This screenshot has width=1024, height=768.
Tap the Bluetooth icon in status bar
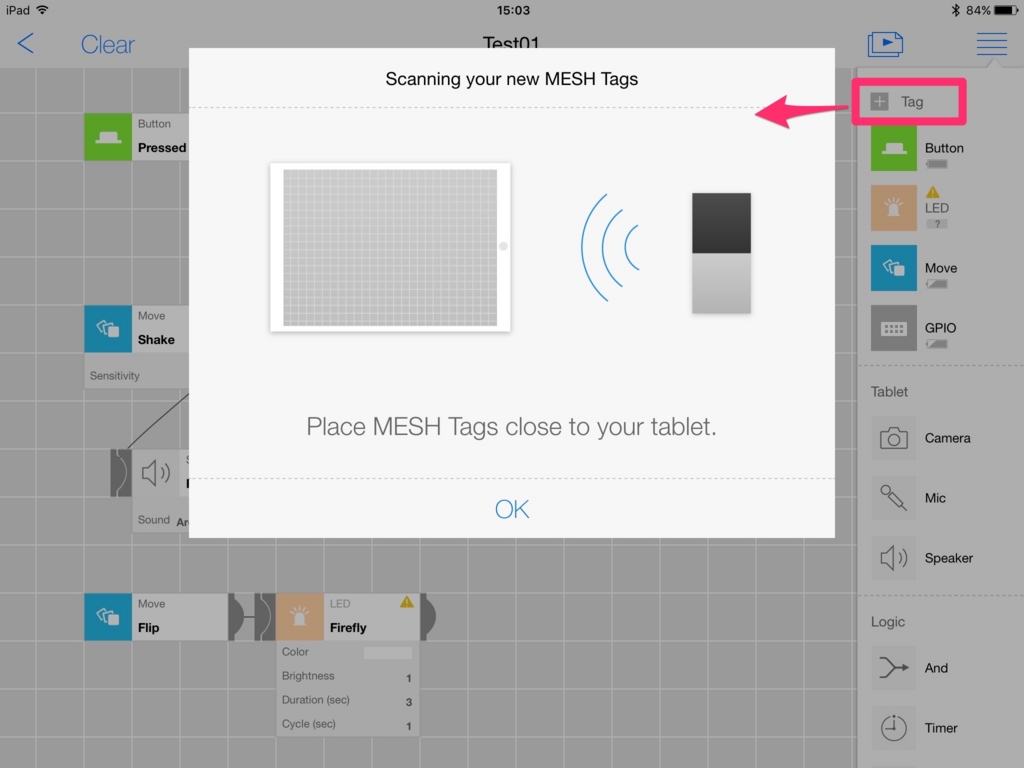click(x=955, y=10)
